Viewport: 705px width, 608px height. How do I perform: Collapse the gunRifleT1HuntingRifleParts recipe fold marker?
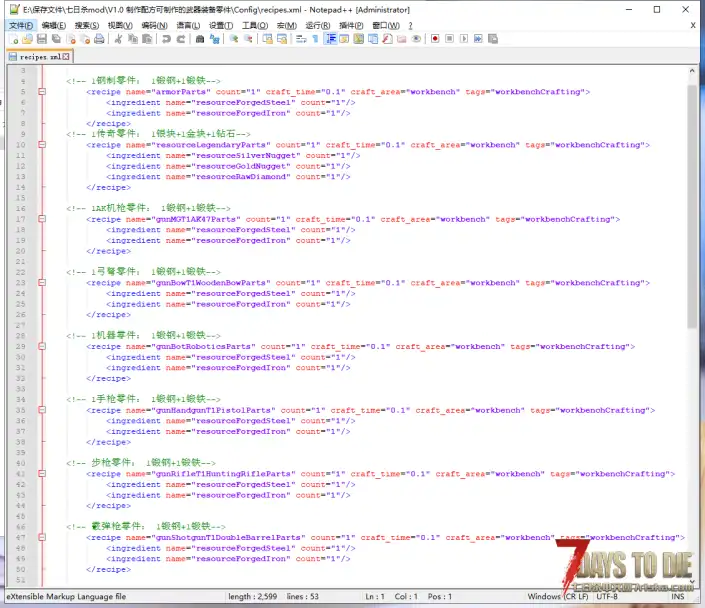point(42,474)
